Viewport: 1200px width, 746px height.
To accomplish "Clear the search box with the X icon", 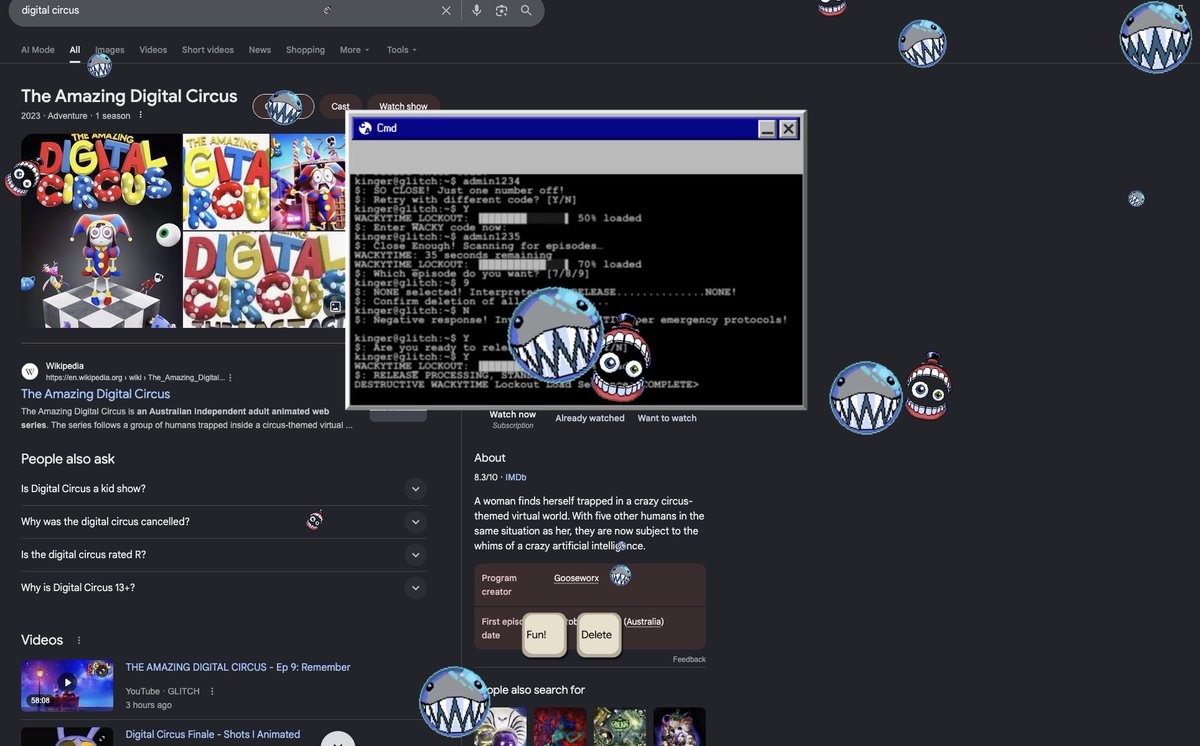I will [x=446, y=10].
